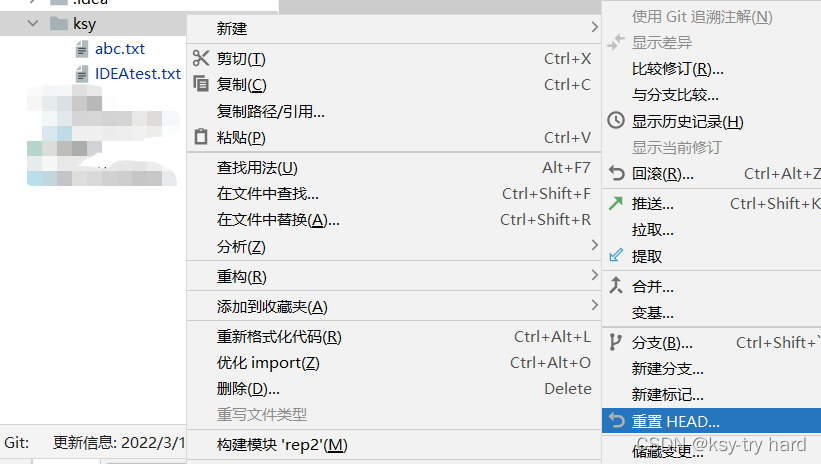Select 构建模块 'rep2'(M) entry
The height and width of the screenshot is (464, 821).
tap(394, 445)
